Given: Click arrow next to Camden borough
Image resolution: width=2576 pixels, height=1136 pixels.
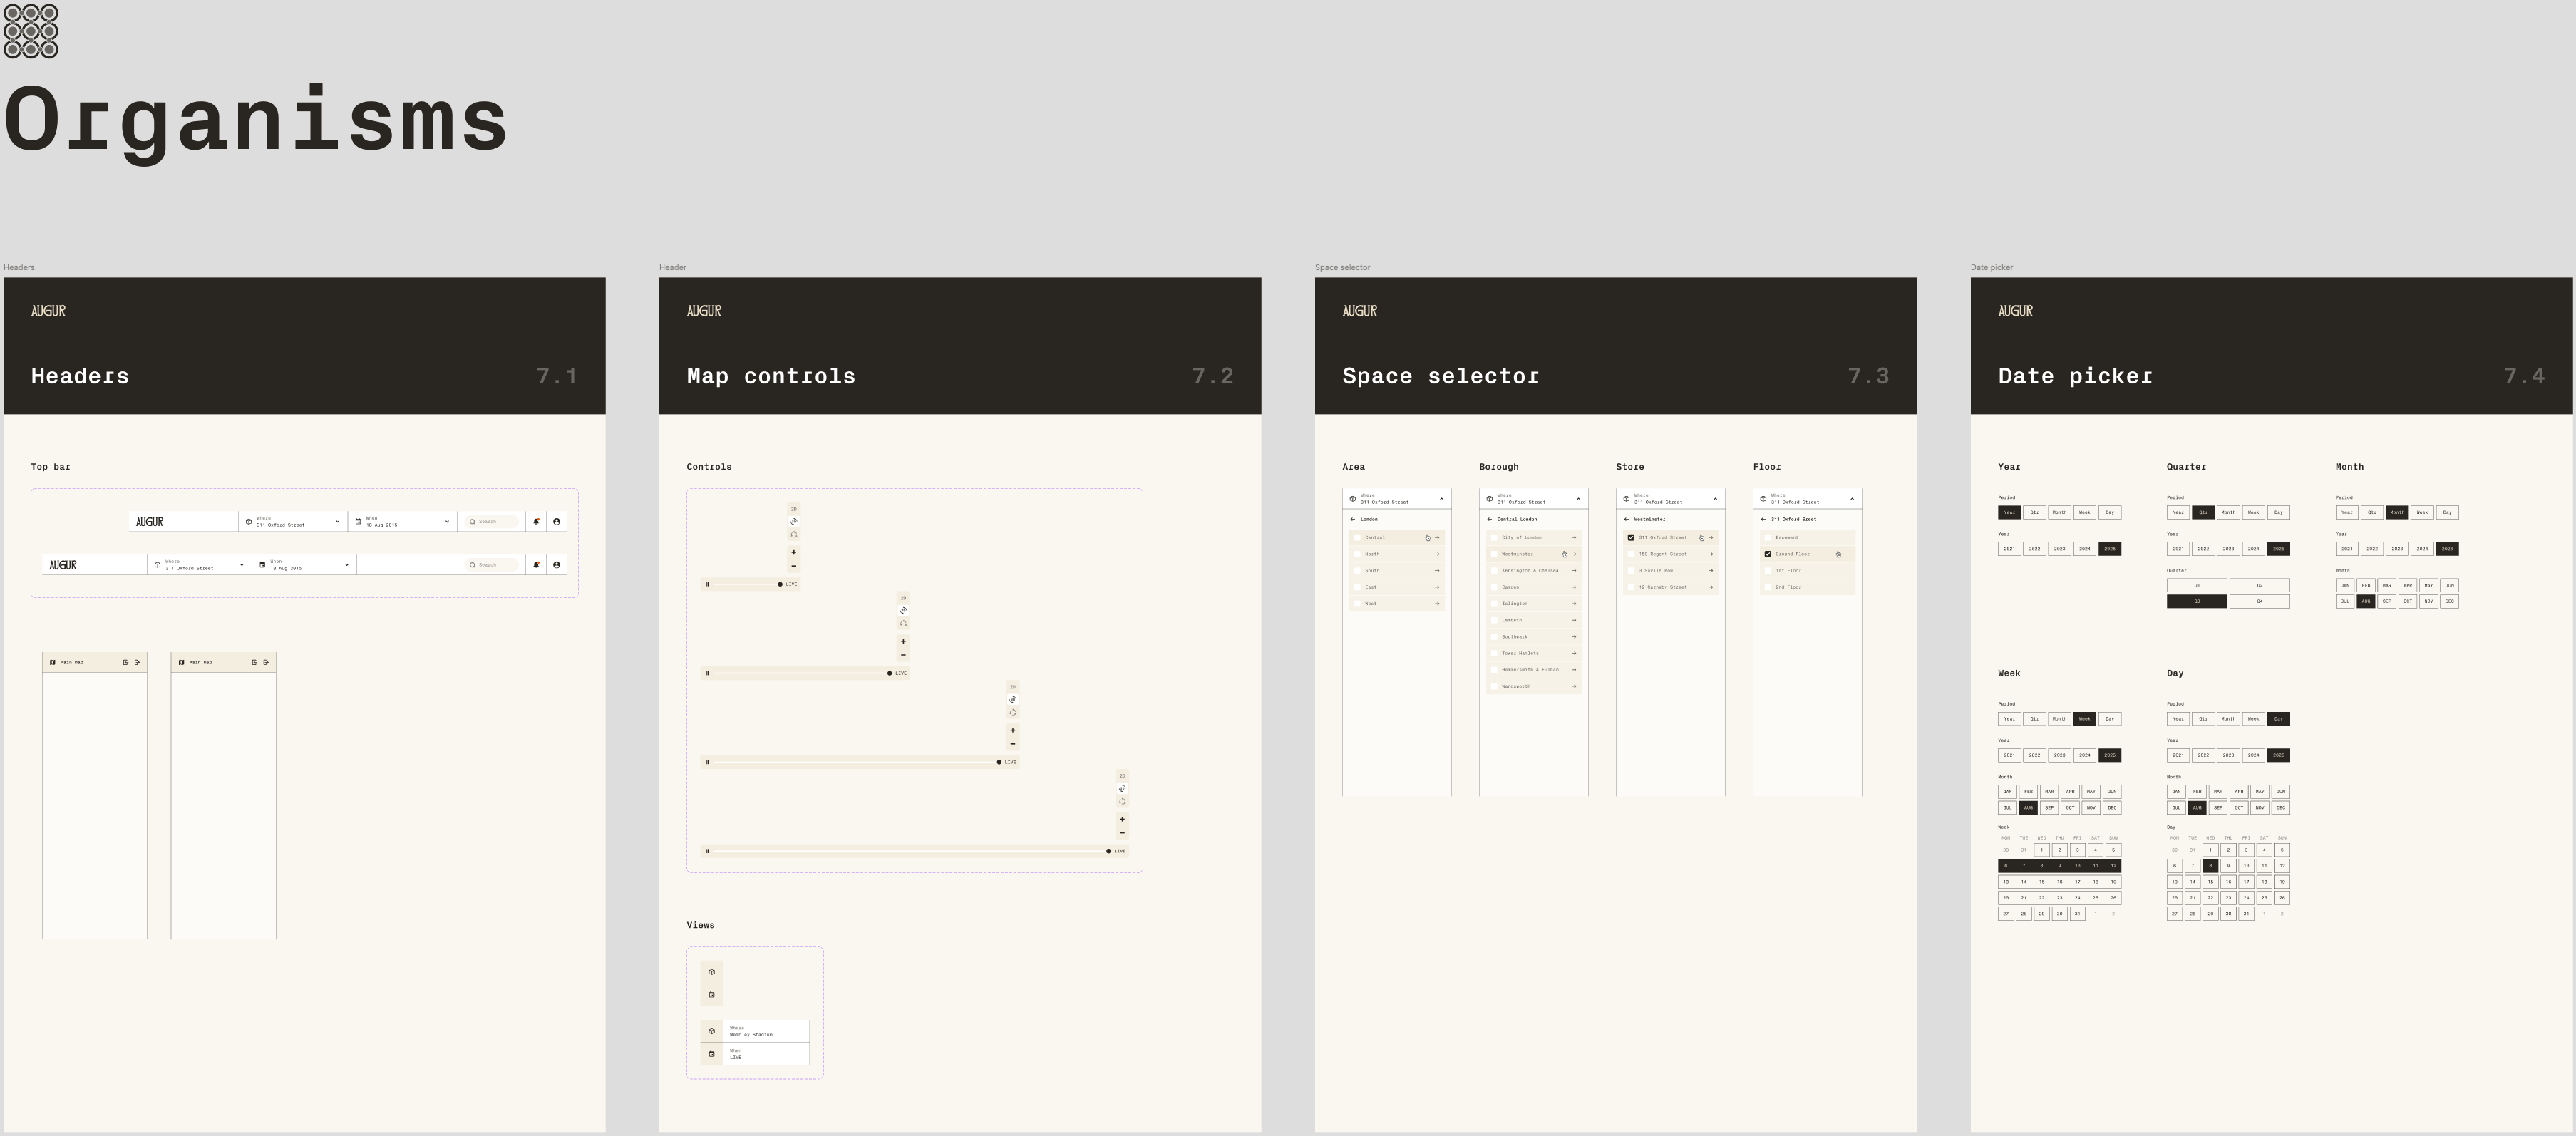Looking at the screenshot, I should 1573,587.
